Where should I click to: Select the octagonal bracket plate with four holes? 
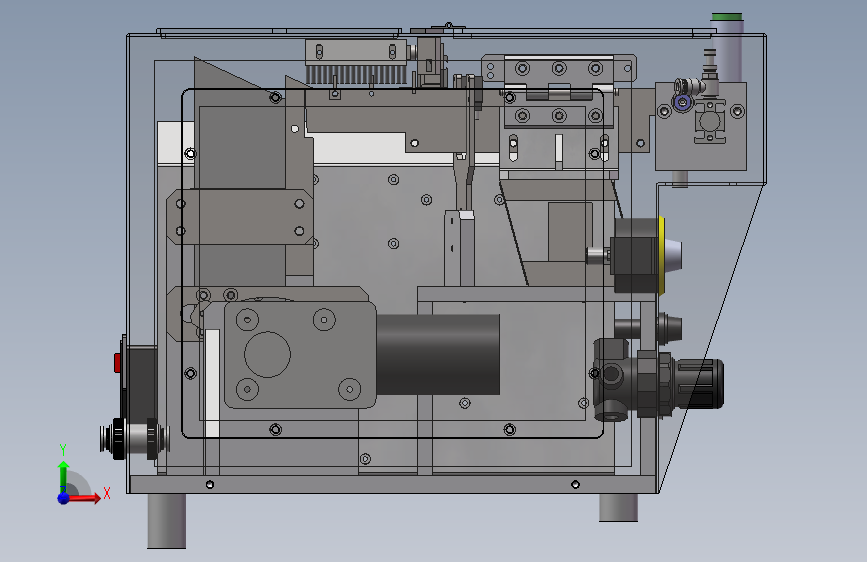pos(240,217)
